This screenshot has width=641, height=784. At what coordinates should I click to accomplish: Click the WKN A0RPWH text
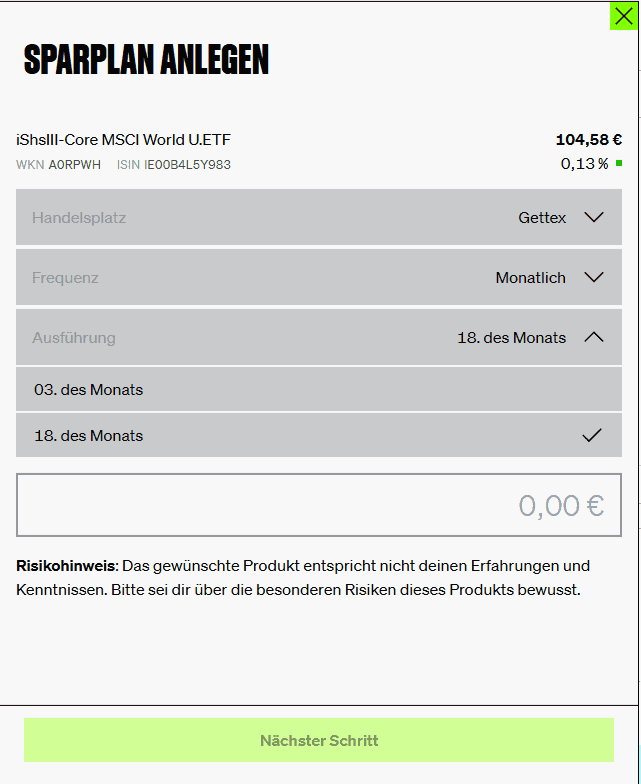point(58,165)
